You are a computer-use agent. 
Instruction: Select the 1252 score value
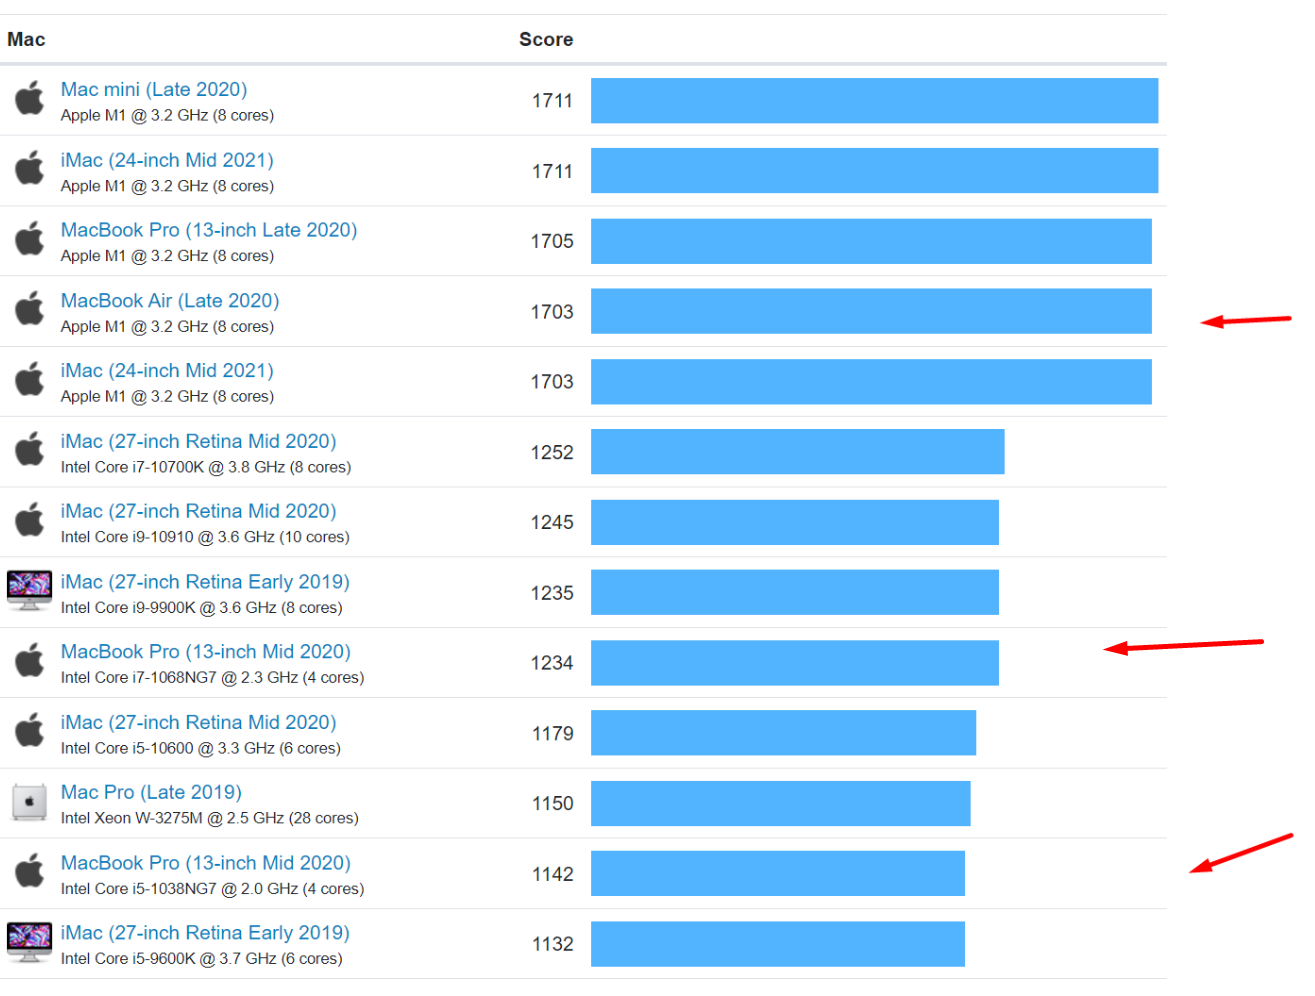tap(552, 452)
